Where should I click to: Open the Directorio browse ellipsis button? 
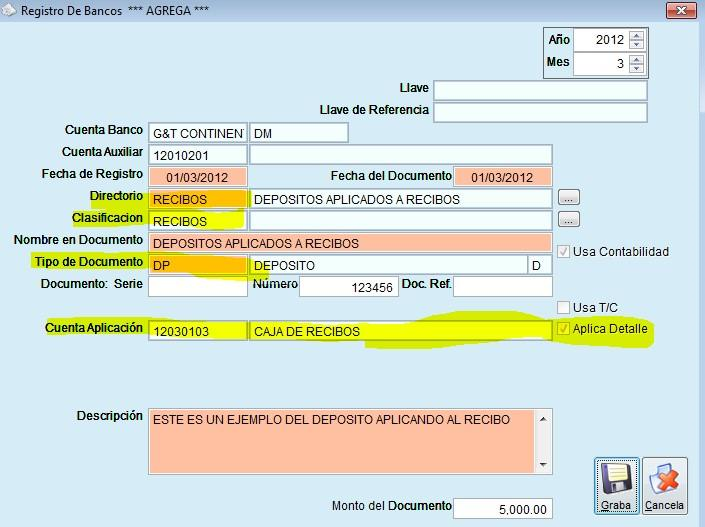569,198
